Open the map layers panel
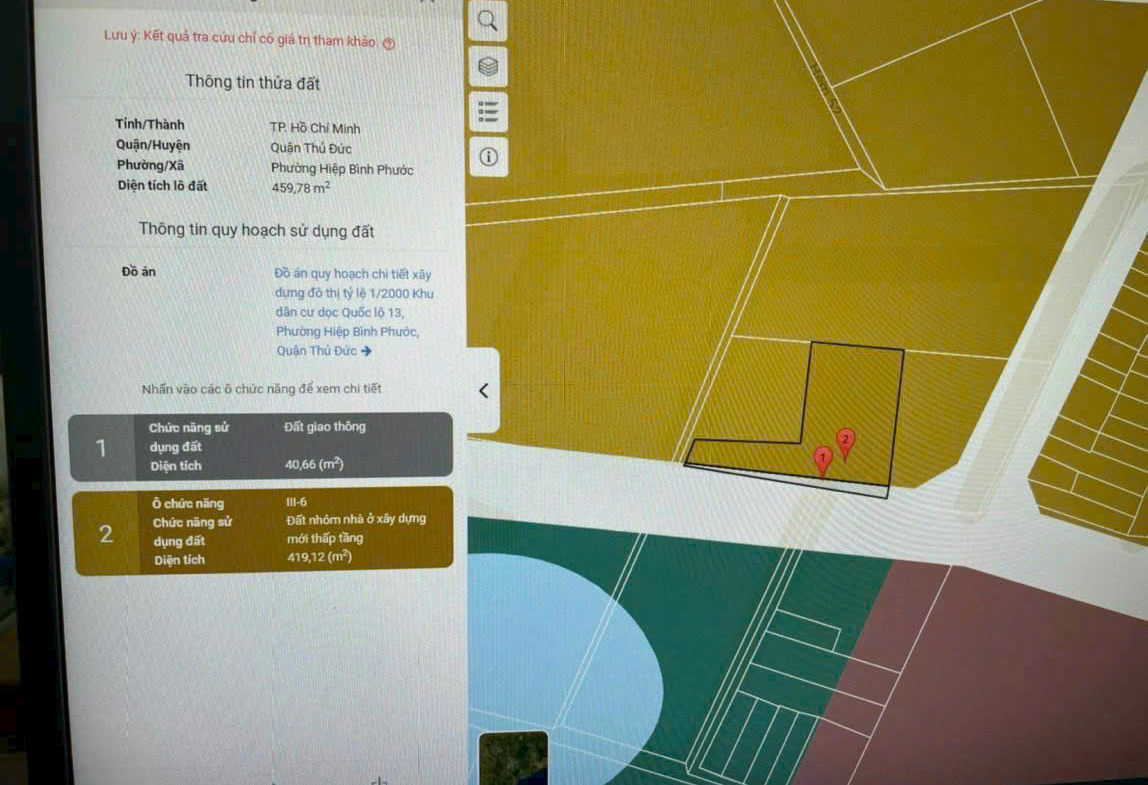 click(x=488, y=67)
